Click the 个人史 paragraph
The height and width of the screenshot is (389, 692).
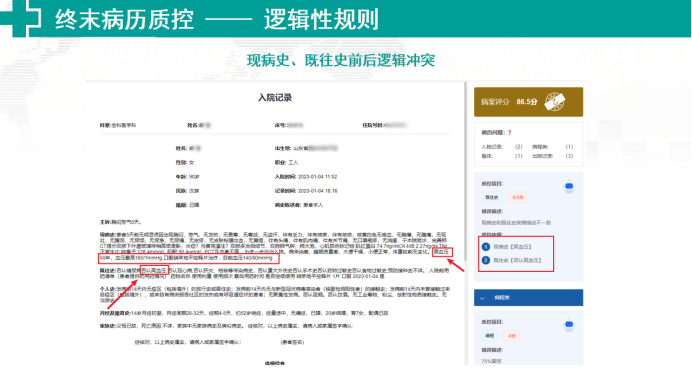point(274,294)
